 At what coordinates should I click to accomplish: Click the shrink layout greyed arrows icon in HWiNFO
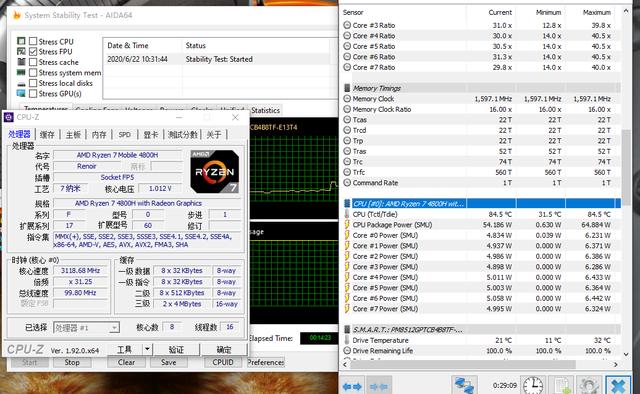(x=379, y=386)
